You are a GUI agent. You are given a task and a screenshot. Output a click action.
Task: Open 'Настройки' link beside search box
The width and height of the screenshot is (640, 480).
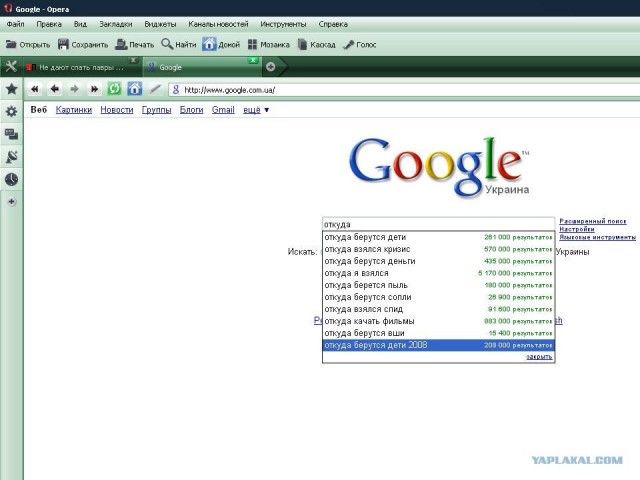pyautogui.click(x=577, y=229)
